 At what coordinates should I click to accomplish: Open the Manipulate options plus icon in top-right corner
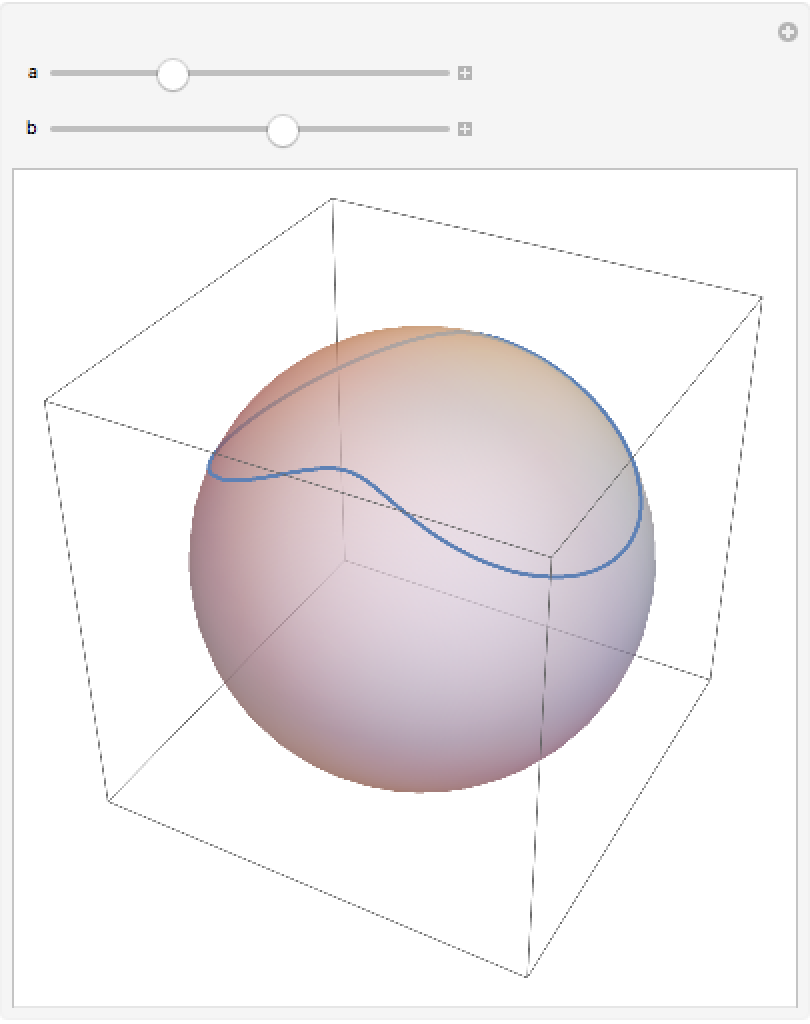coord(788,33)
